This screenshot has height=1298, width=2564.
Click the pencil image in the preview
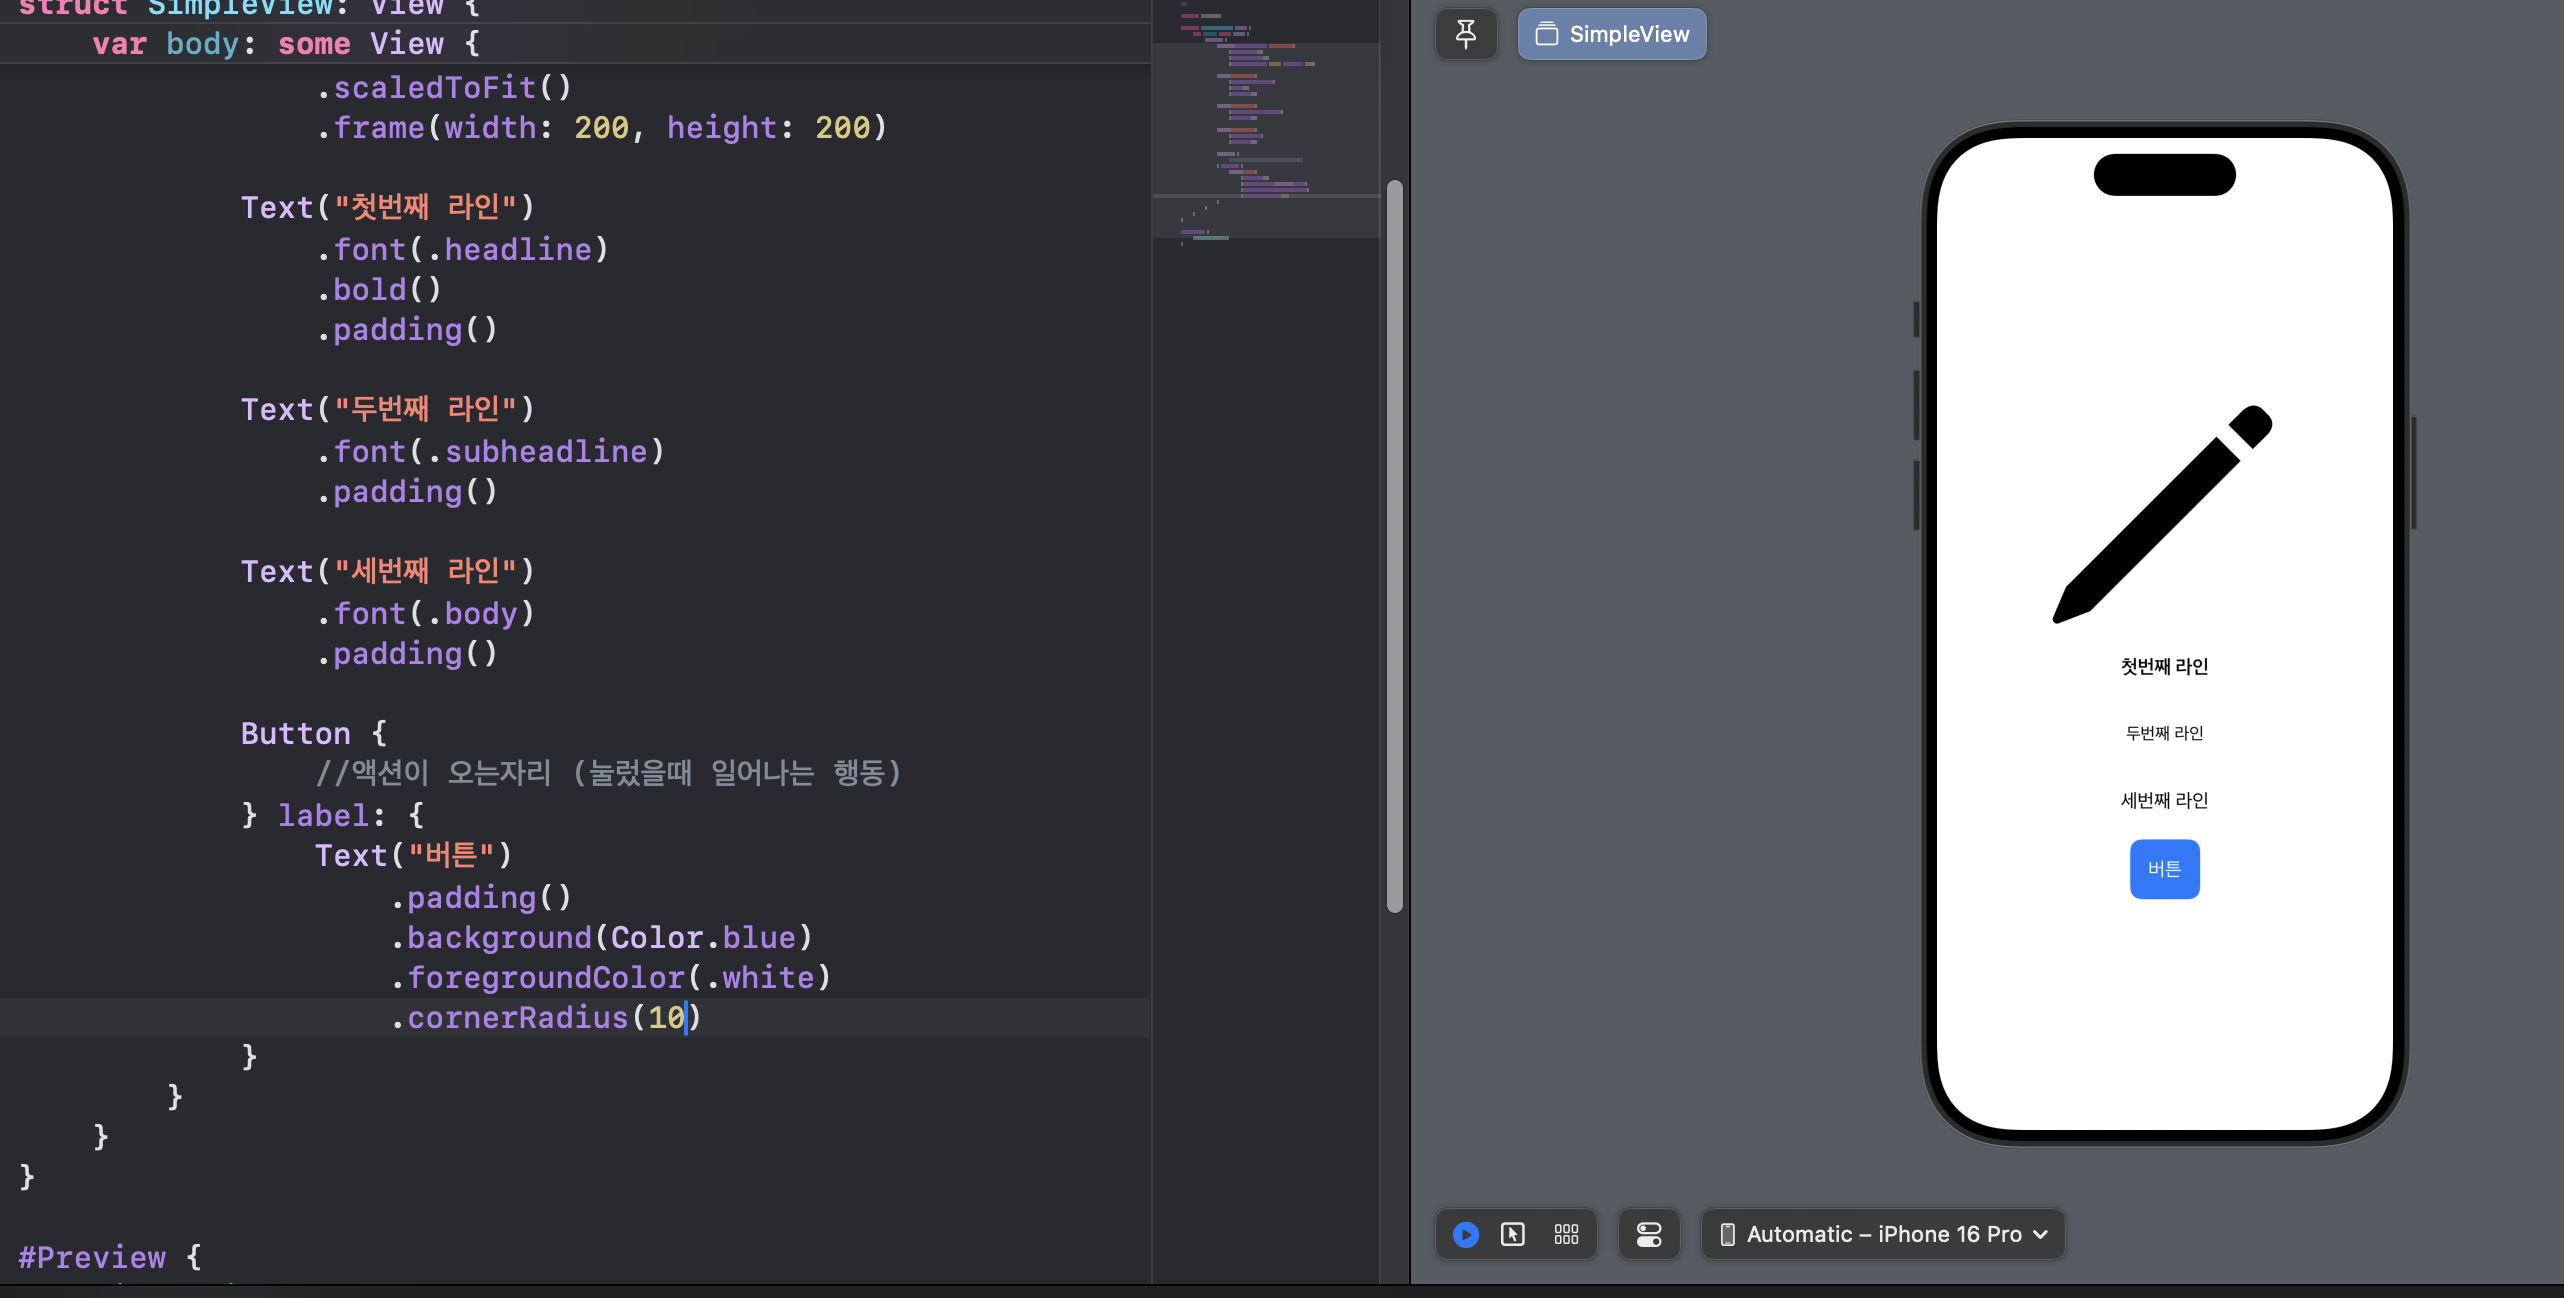click(2163, 514)
